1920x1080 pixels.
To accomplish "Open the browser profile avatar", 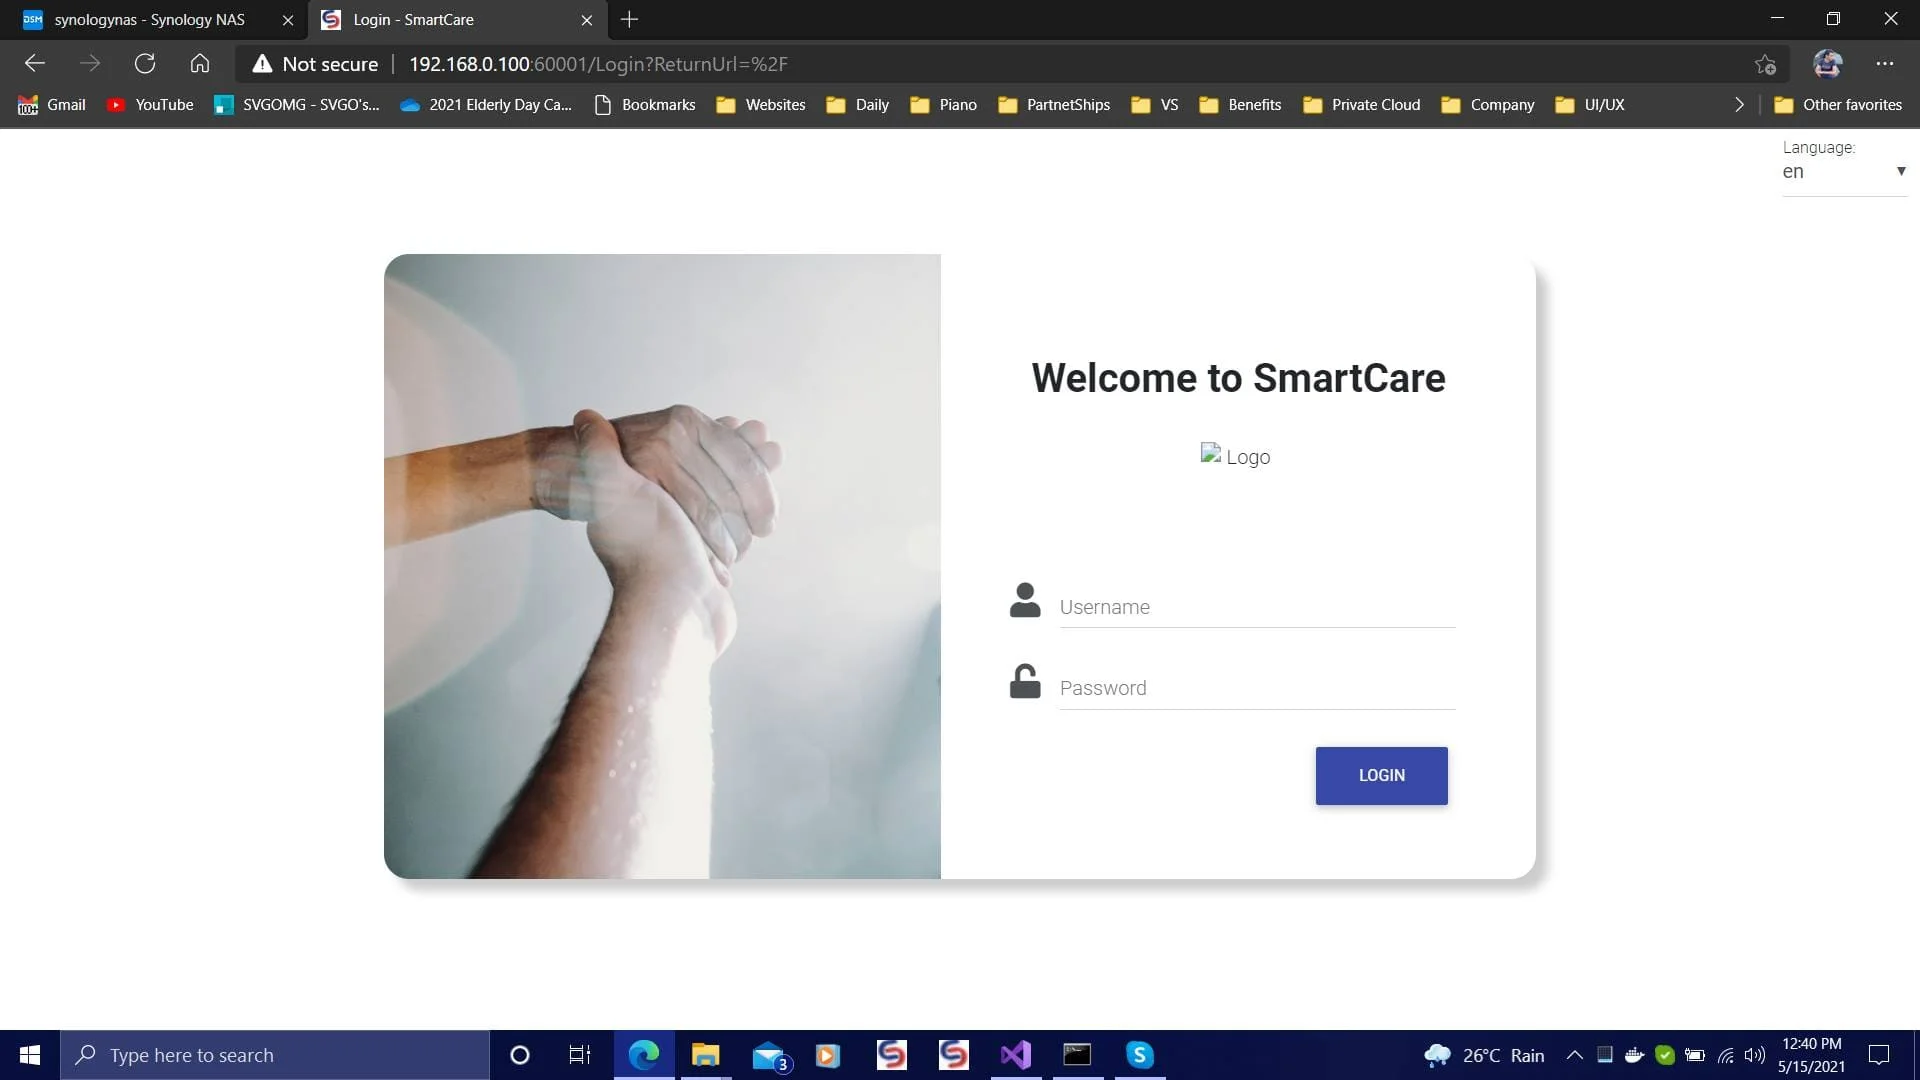I will [x=1828, y=64].
